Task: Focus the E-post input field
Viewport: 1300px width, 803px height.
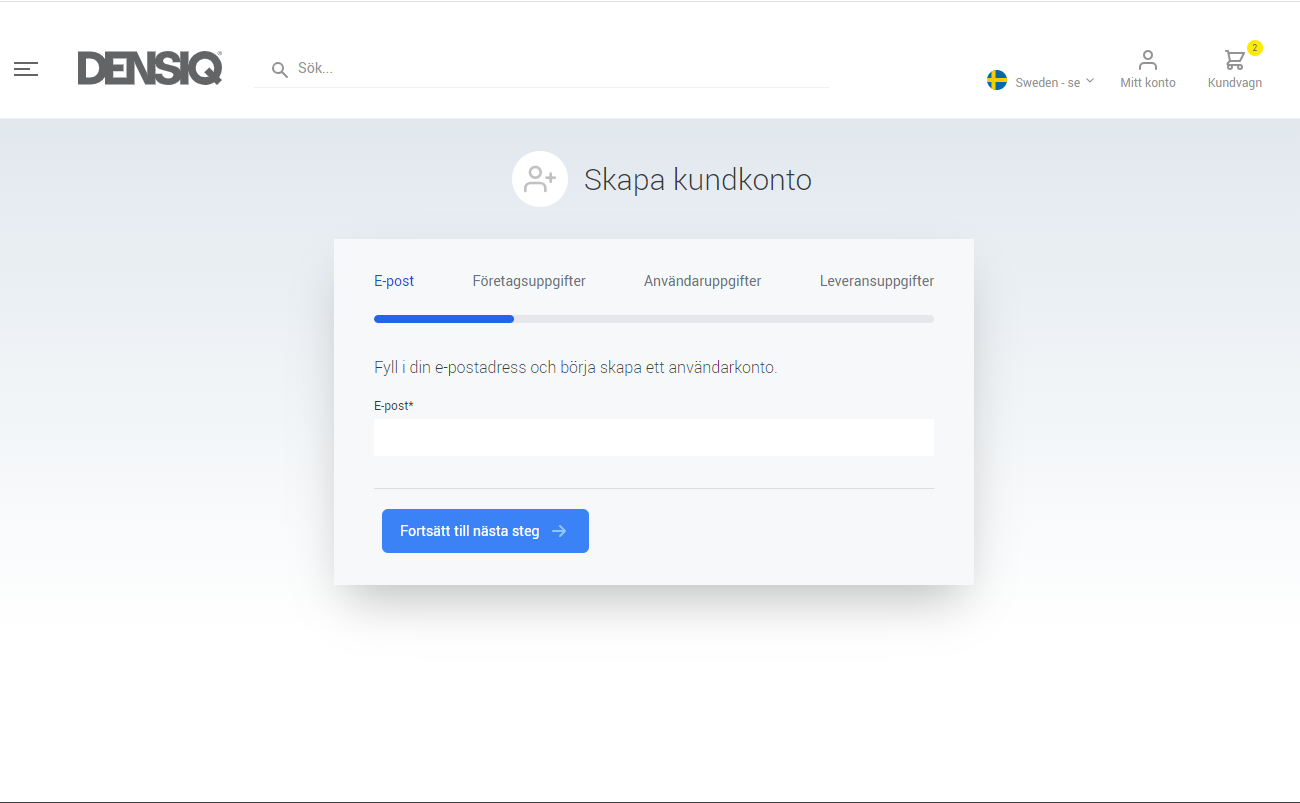Action: click(653, 438)
